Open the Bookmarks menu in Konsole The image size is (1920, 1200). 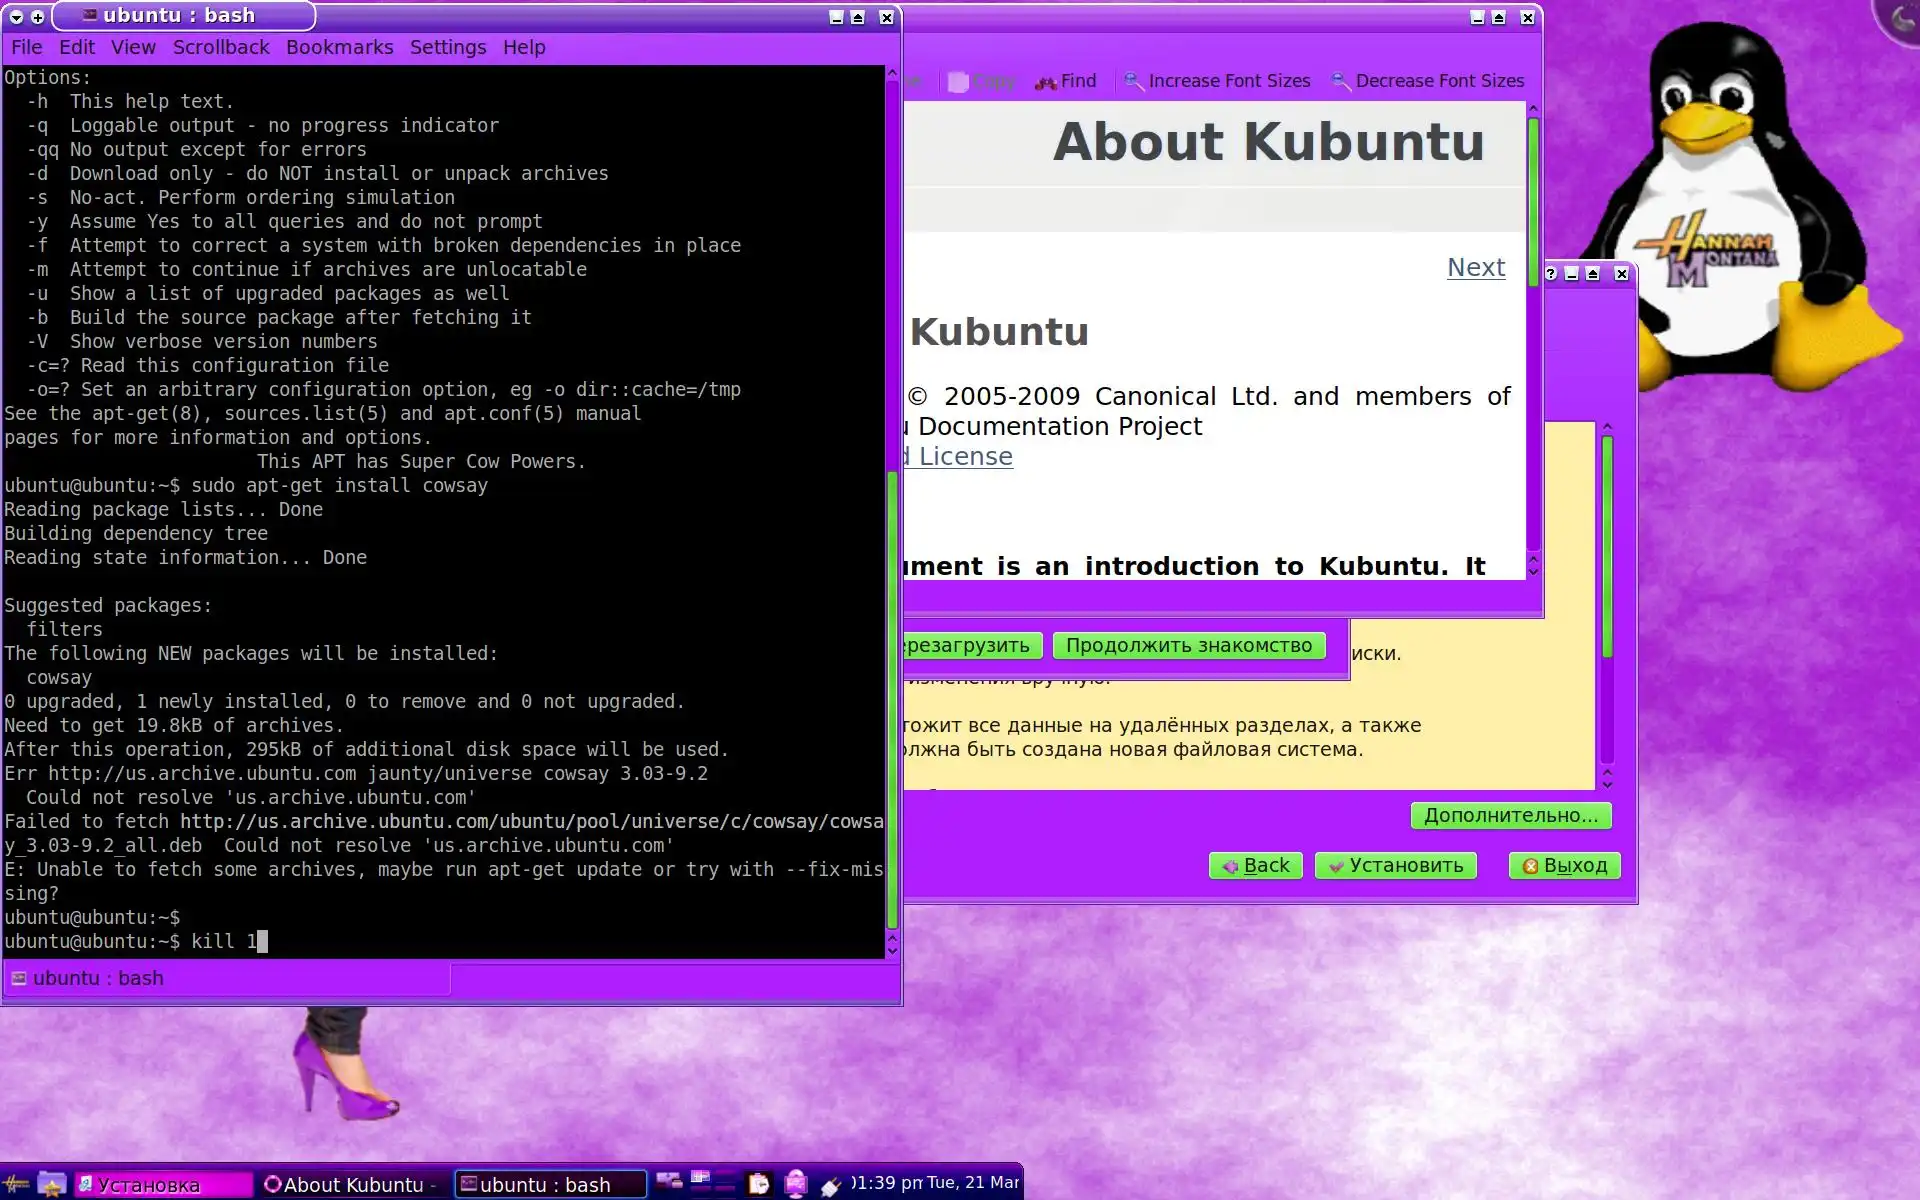tap(339, 47)
